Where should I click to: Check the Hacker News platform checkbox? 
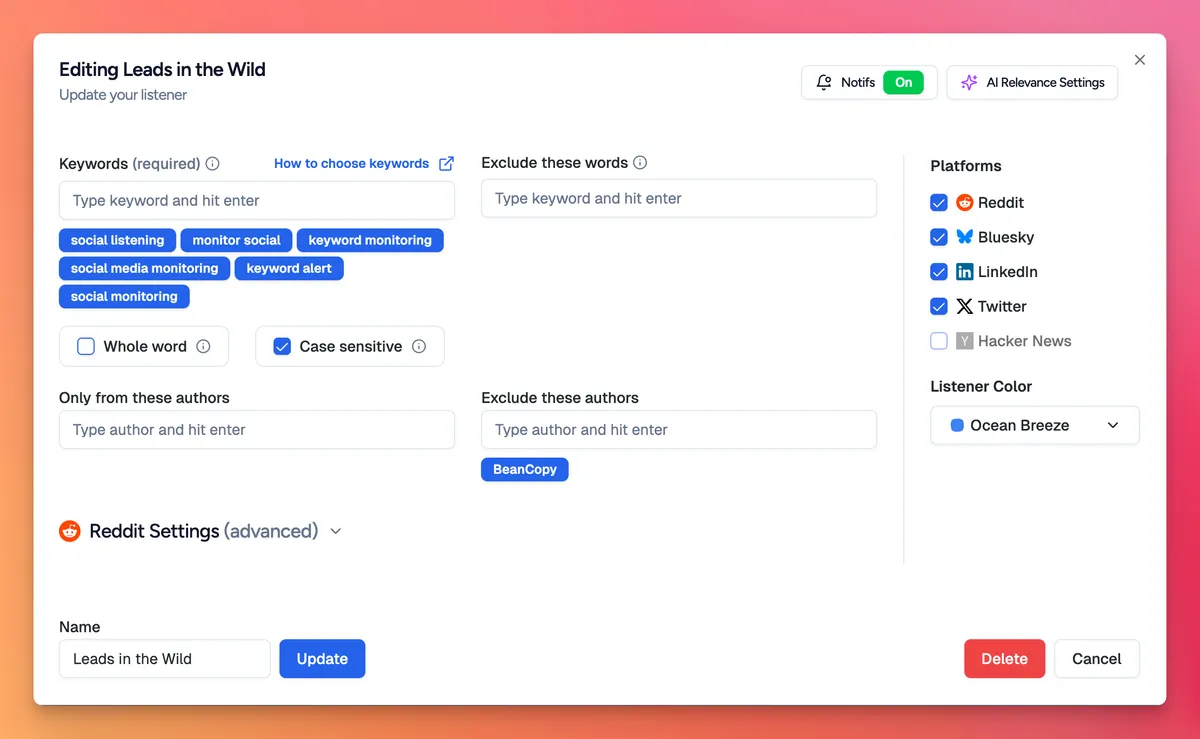pyautogui.click(x=939, y=341)
